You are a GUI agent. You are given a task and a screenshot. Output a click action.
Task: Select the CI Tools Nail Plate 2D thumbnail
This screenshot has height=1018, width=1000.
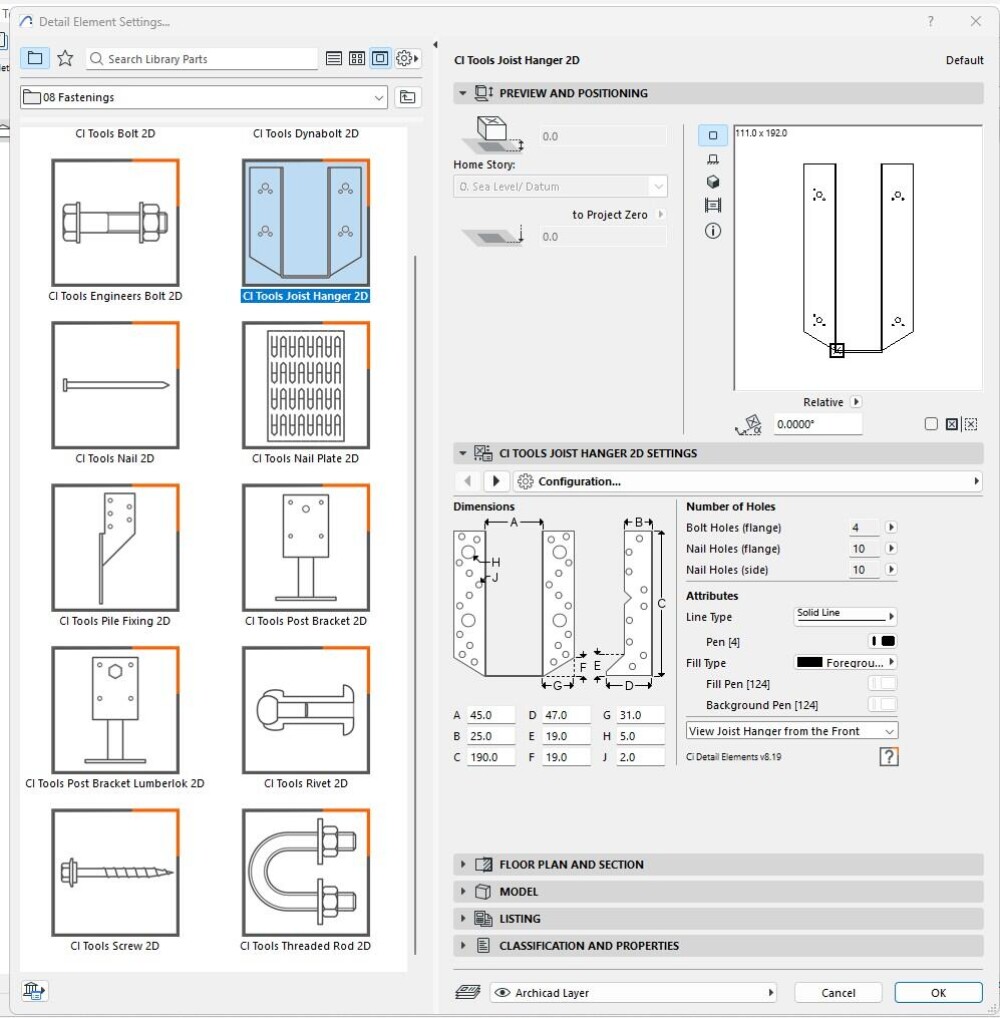point(305,386)
